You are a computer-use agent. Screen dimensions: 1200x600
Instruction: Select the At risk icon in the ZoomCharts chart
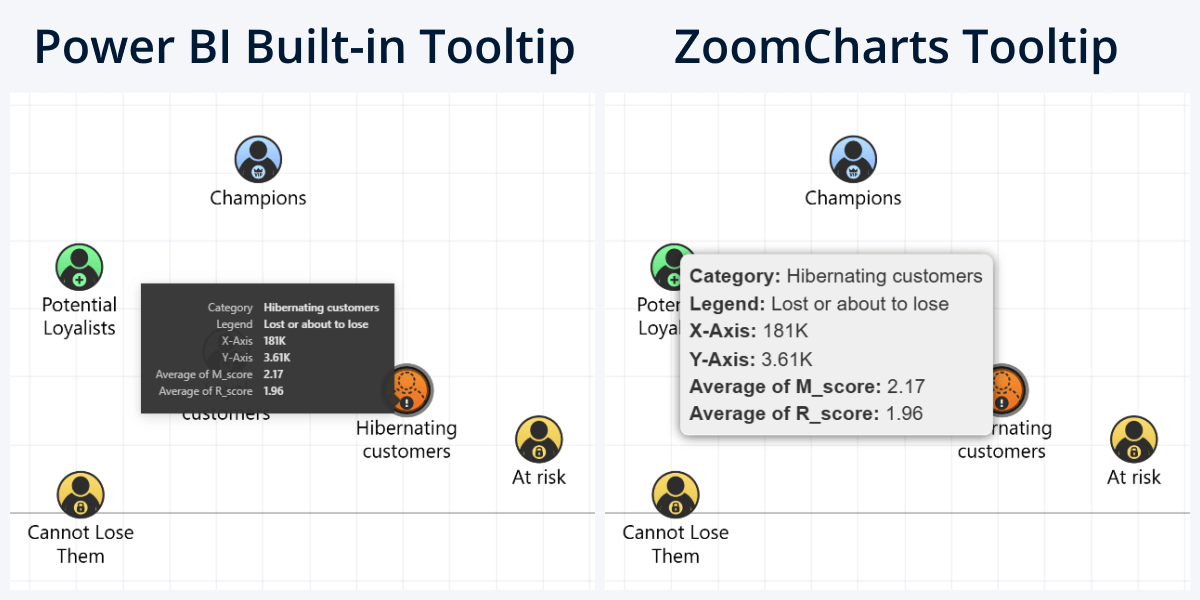click(x=1134, y=438)
